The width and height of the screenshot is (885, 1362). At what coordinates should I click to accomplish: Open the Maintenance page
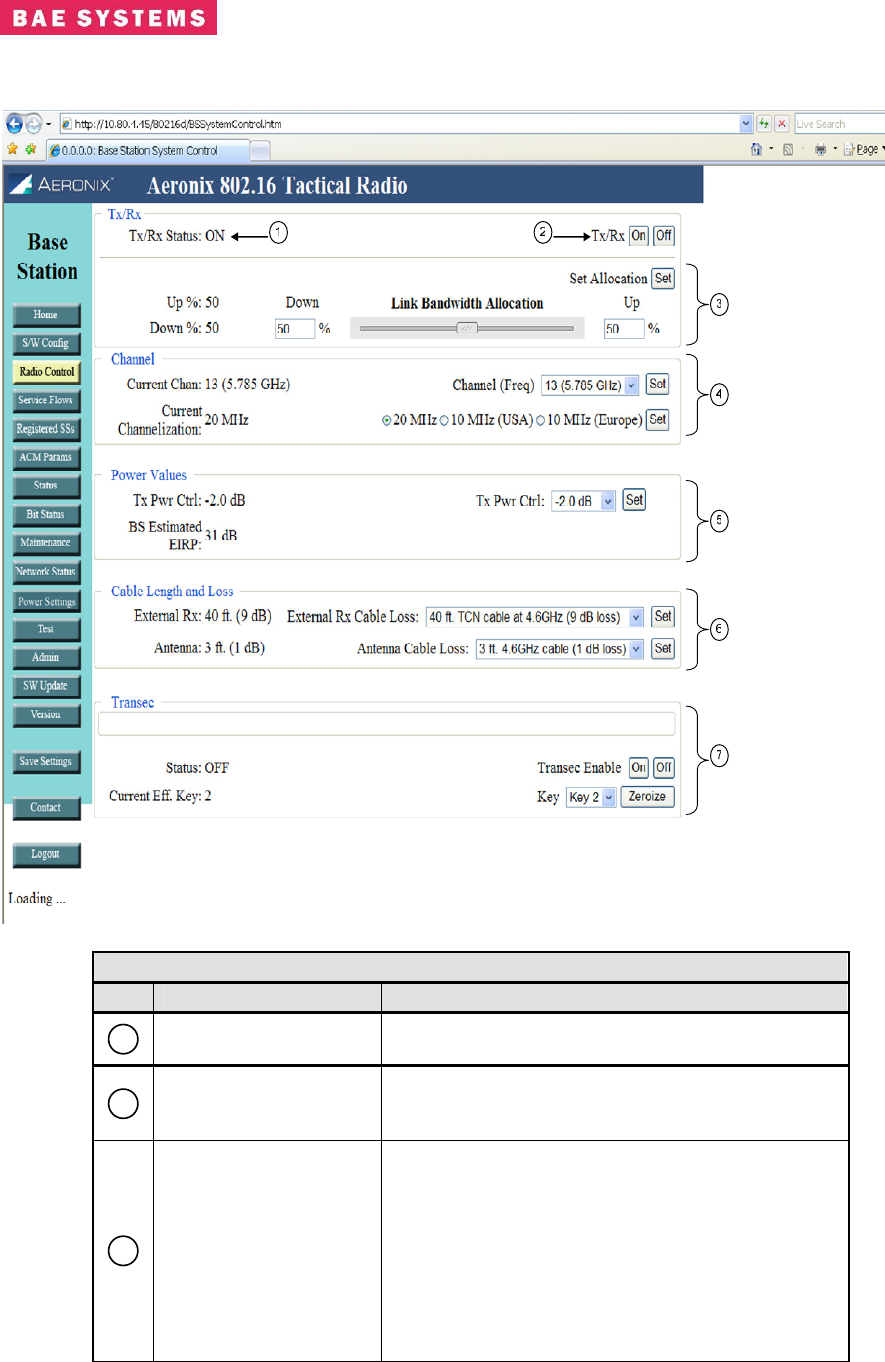click(x=45, y=543)
